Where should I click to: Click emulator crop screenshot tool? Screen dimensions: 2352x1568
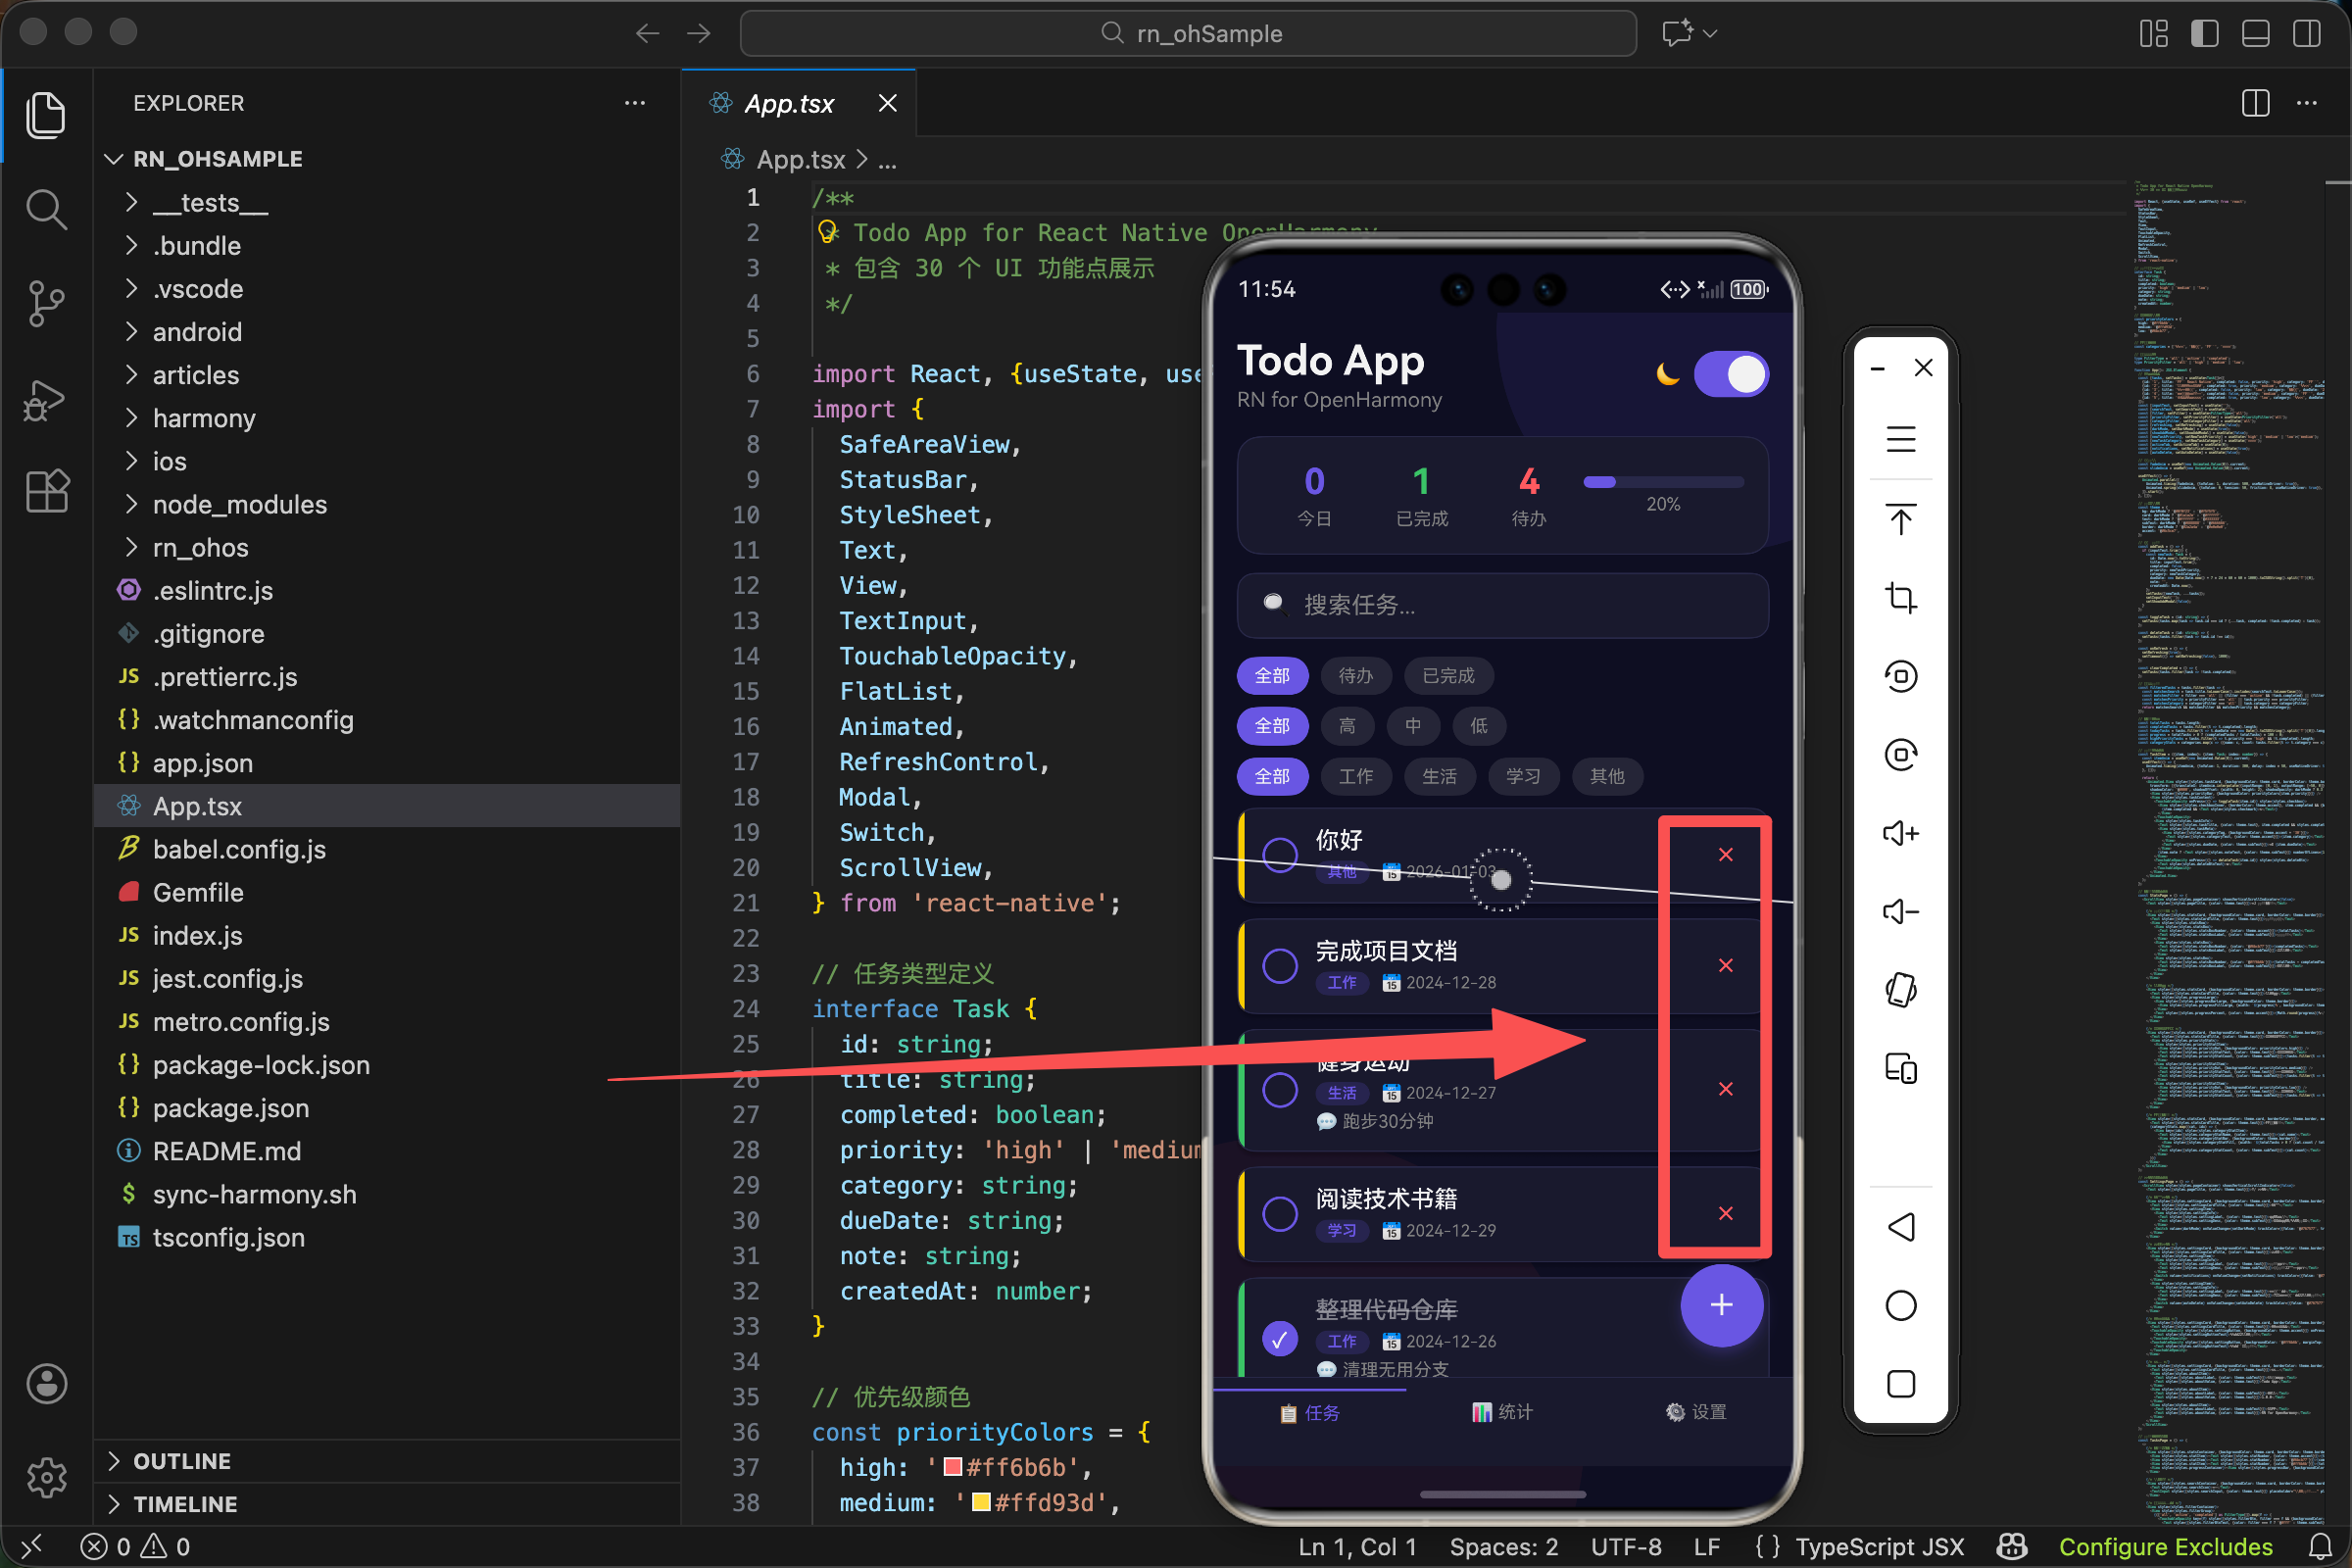tap(1901, 597)
